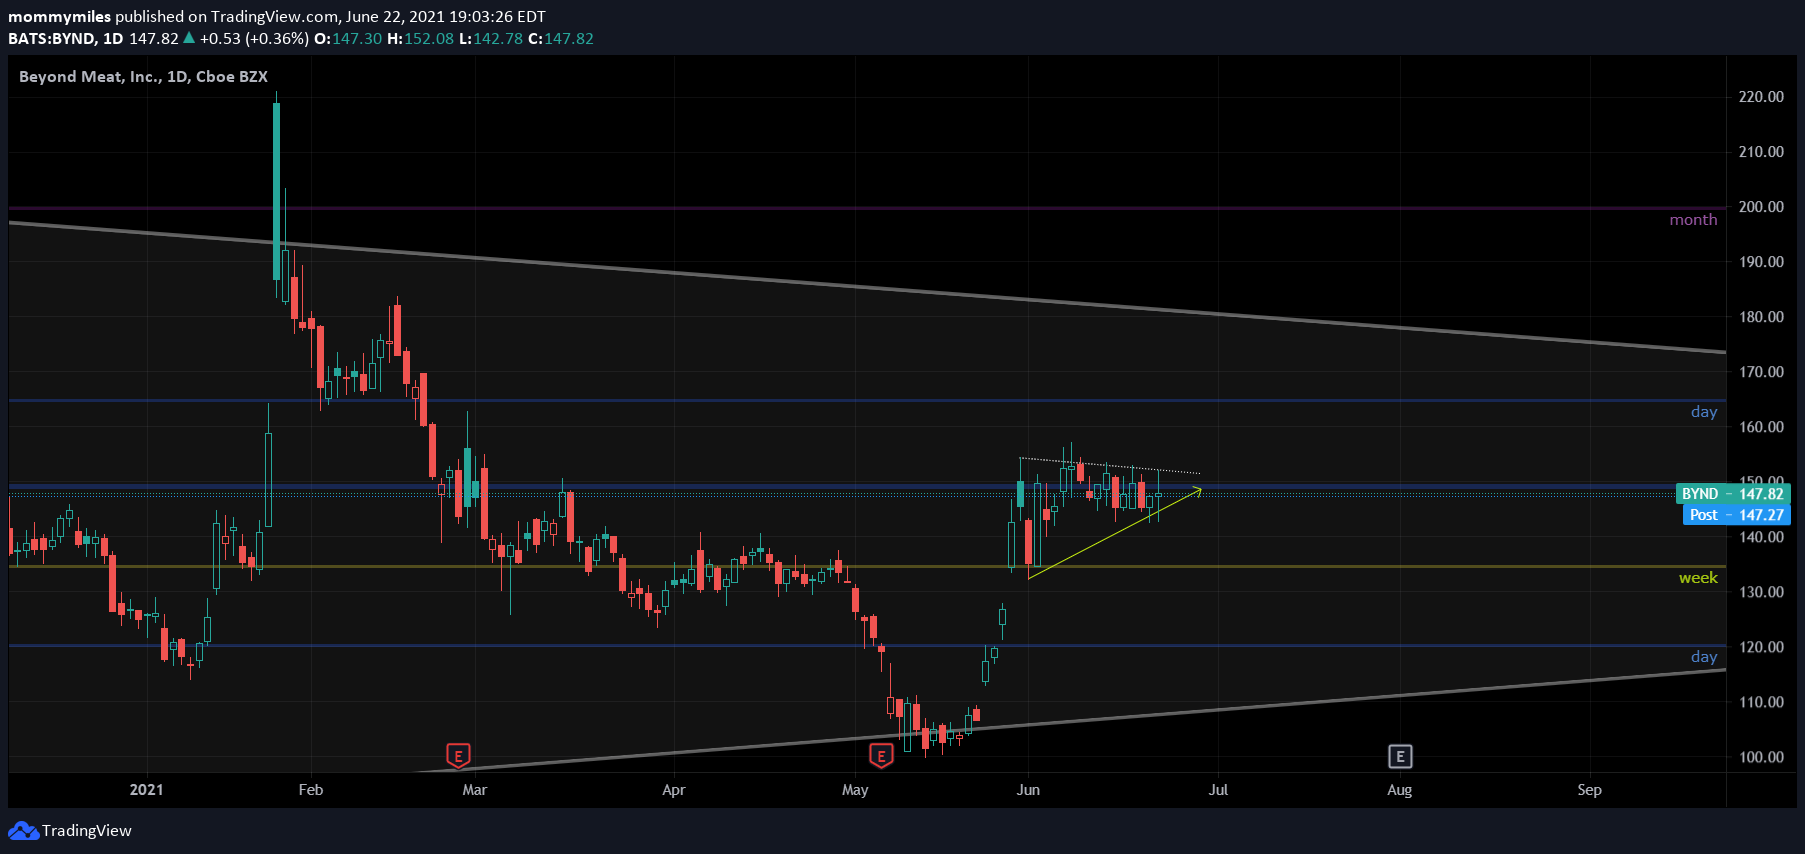Viewport: 1805px width, 854px height.
Task: Select the upper blue 'day' level label
Action: (x=1704, y=412)
